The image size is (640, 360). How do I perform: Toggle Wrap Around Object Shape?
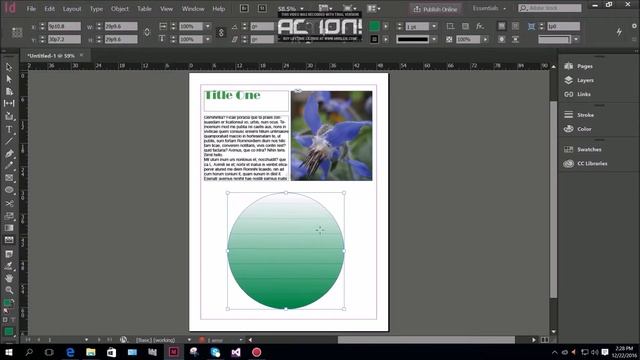coord(502,40)
